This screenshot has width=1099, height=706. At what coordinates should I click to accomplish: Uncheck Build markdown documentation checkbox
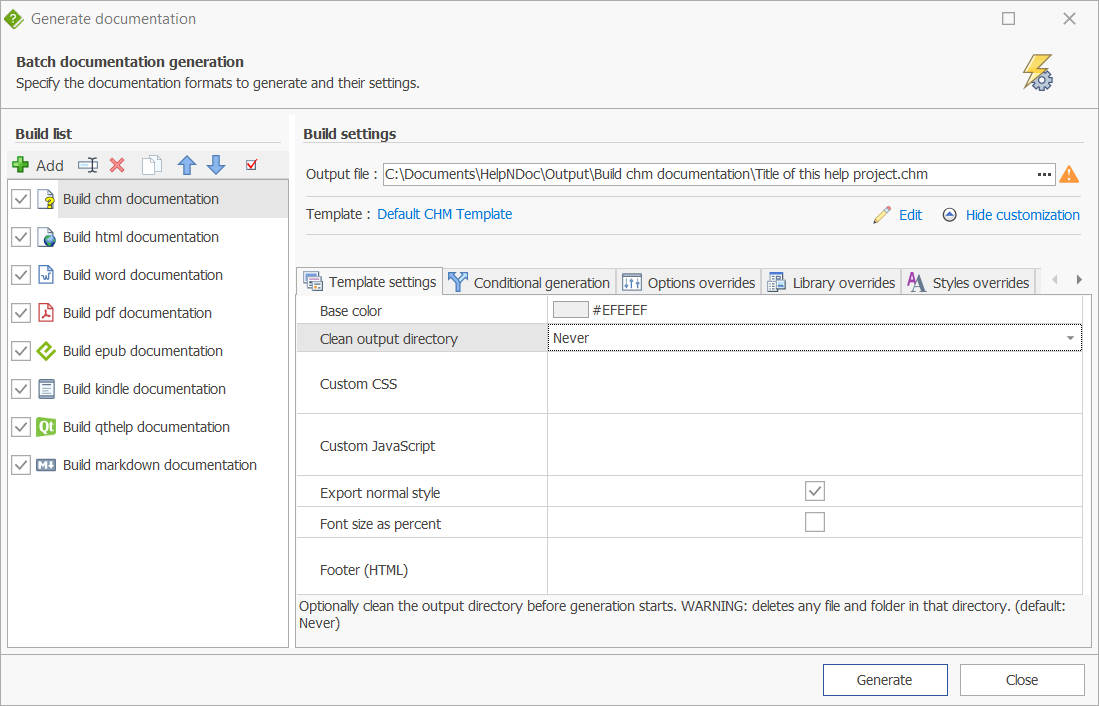[21, 465]
